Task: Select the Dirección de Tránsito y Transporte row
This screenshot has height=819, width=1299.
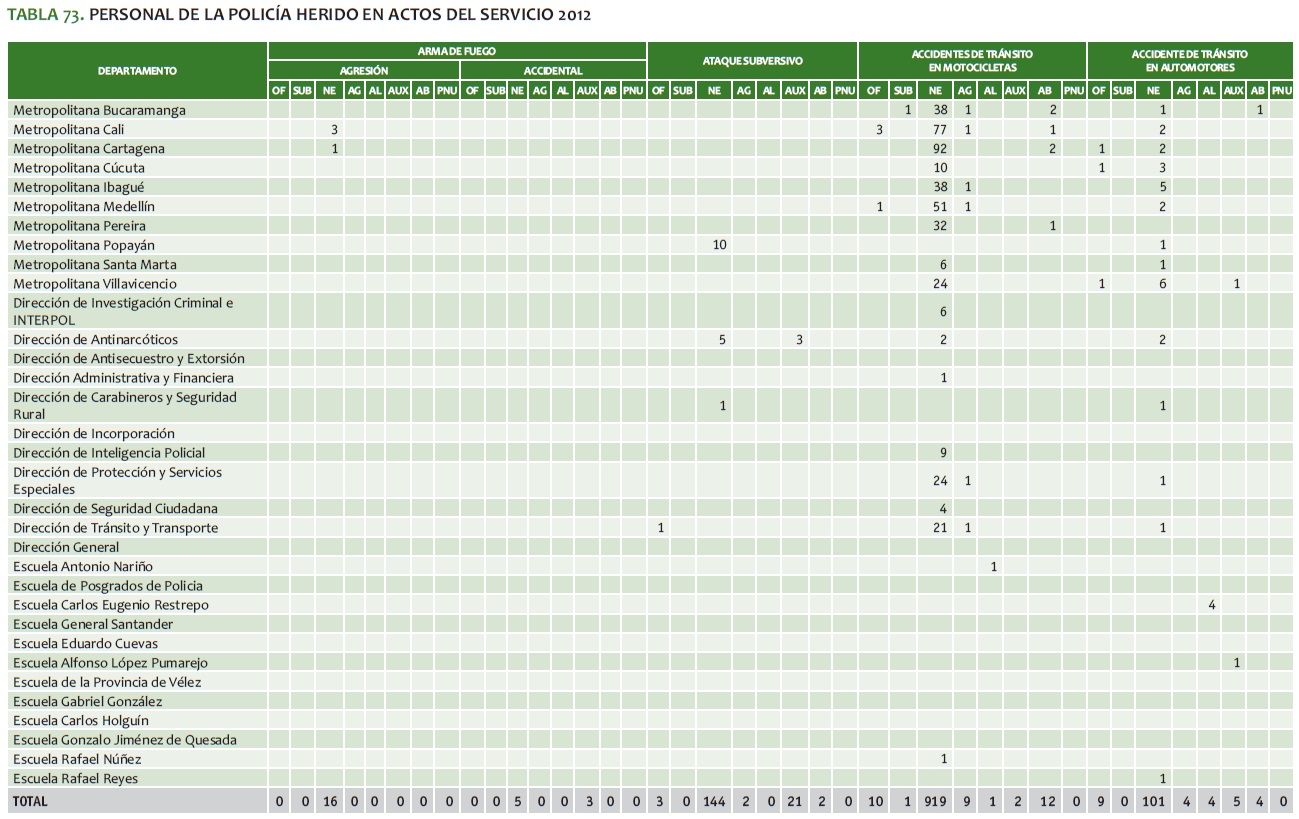Action: tap(115, 528)
